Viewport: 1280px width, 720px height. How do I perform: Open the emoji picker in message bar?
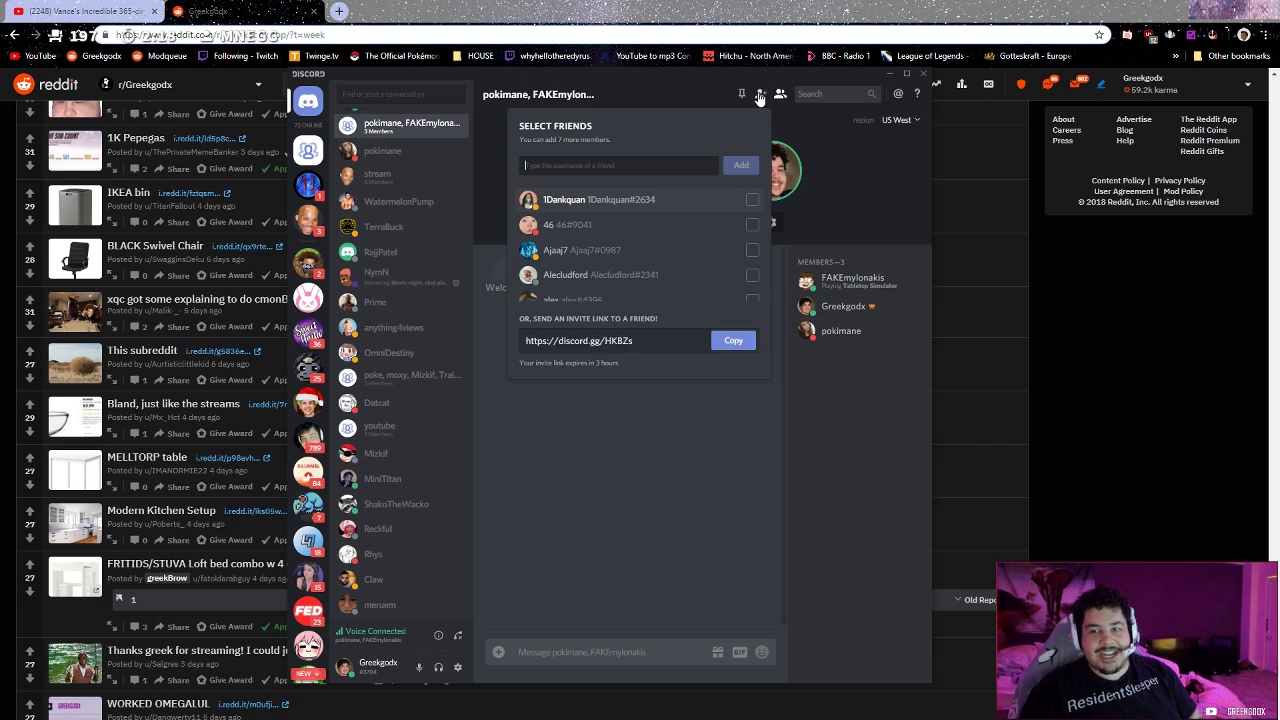coord(762,652)
